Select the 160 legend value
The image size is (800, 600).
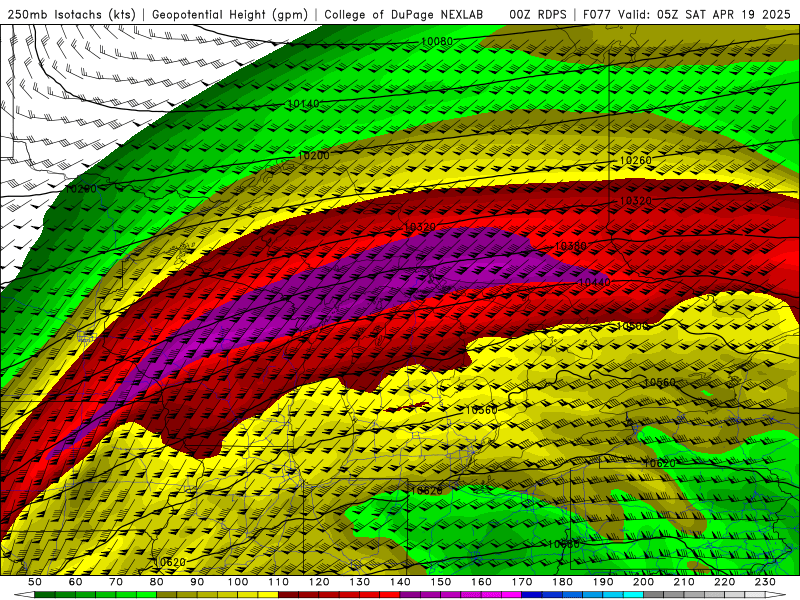pos(481,582)
